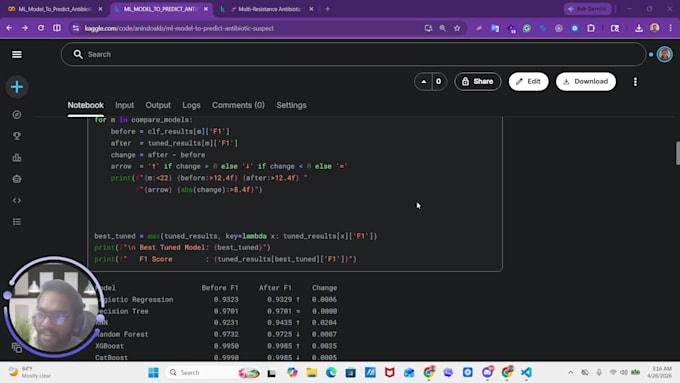Screen dimensions: 680x383
Task: Go back in browser history
Action: pos(9,28)
